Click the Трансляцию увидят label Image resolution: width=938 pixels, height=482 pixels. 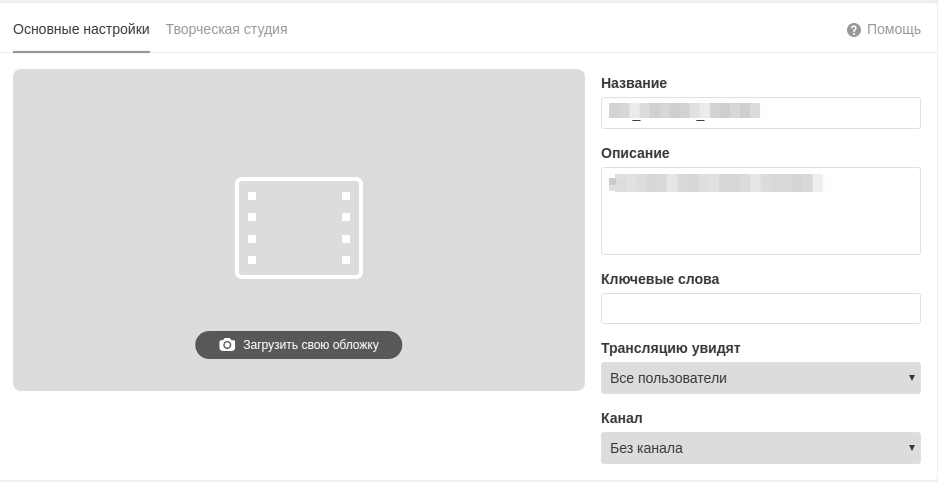pos(670,348)
